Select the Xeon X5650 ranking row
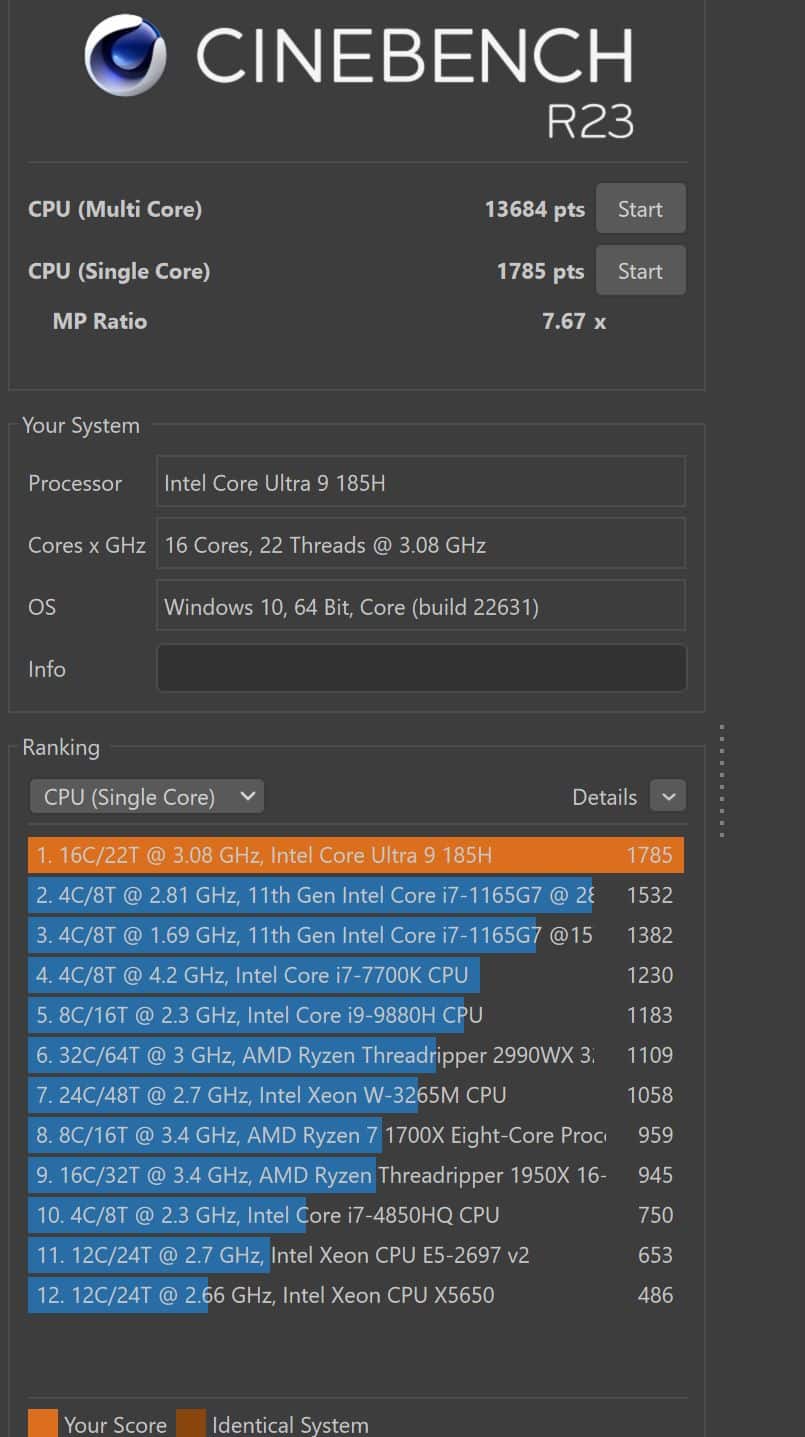Screen dimensions: 805x1437 (x=356, y=1295)
